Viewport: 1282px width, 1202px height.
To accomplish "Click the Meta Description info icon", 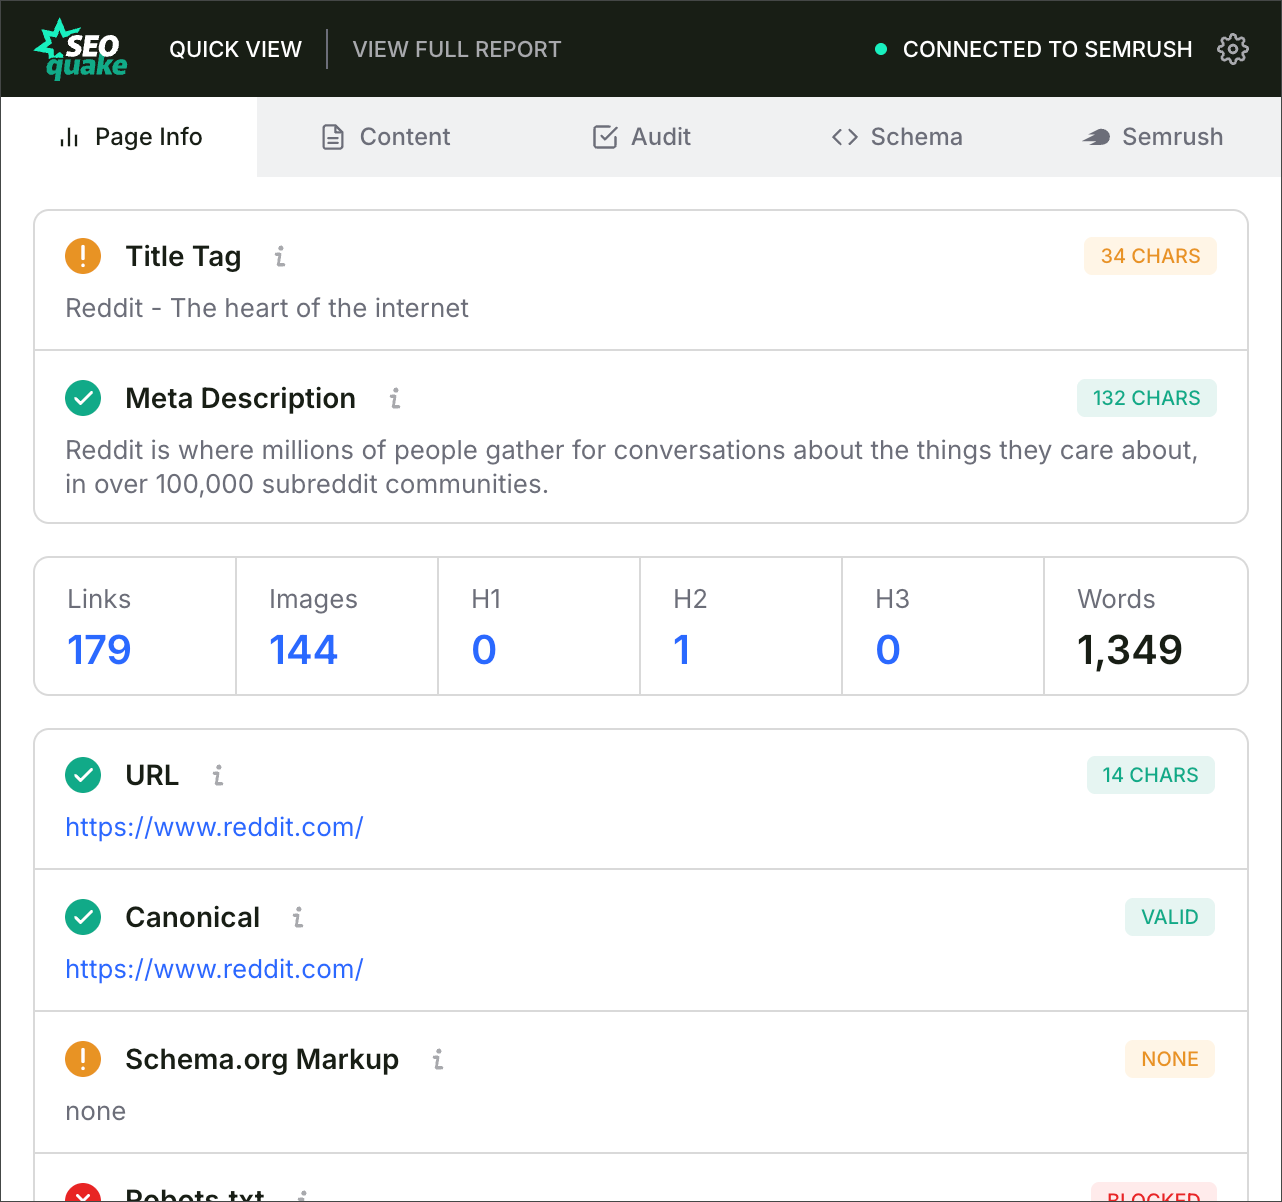I will (x=395, y=399).
